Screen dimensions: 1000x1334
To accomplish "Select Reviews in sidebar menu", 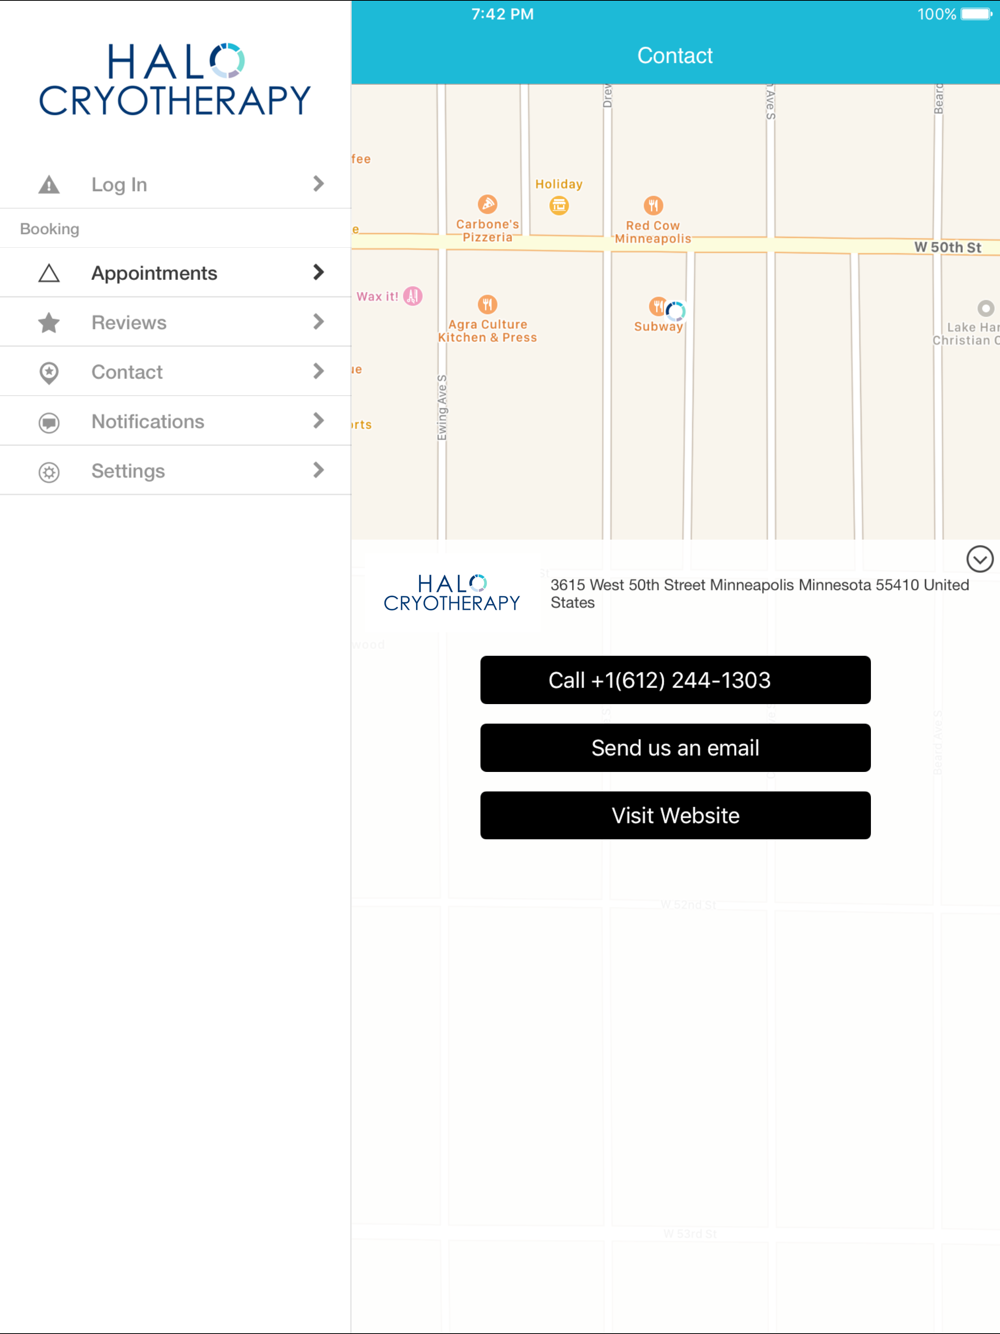I will click(x=175, y=322).
